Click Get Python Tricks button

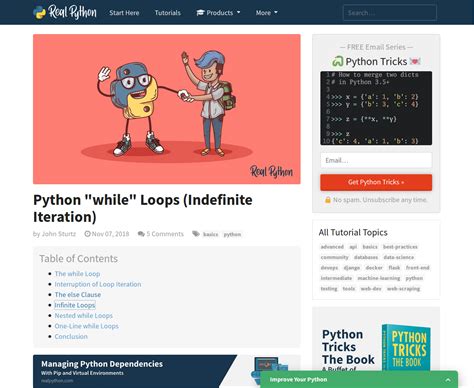(376, 182)
